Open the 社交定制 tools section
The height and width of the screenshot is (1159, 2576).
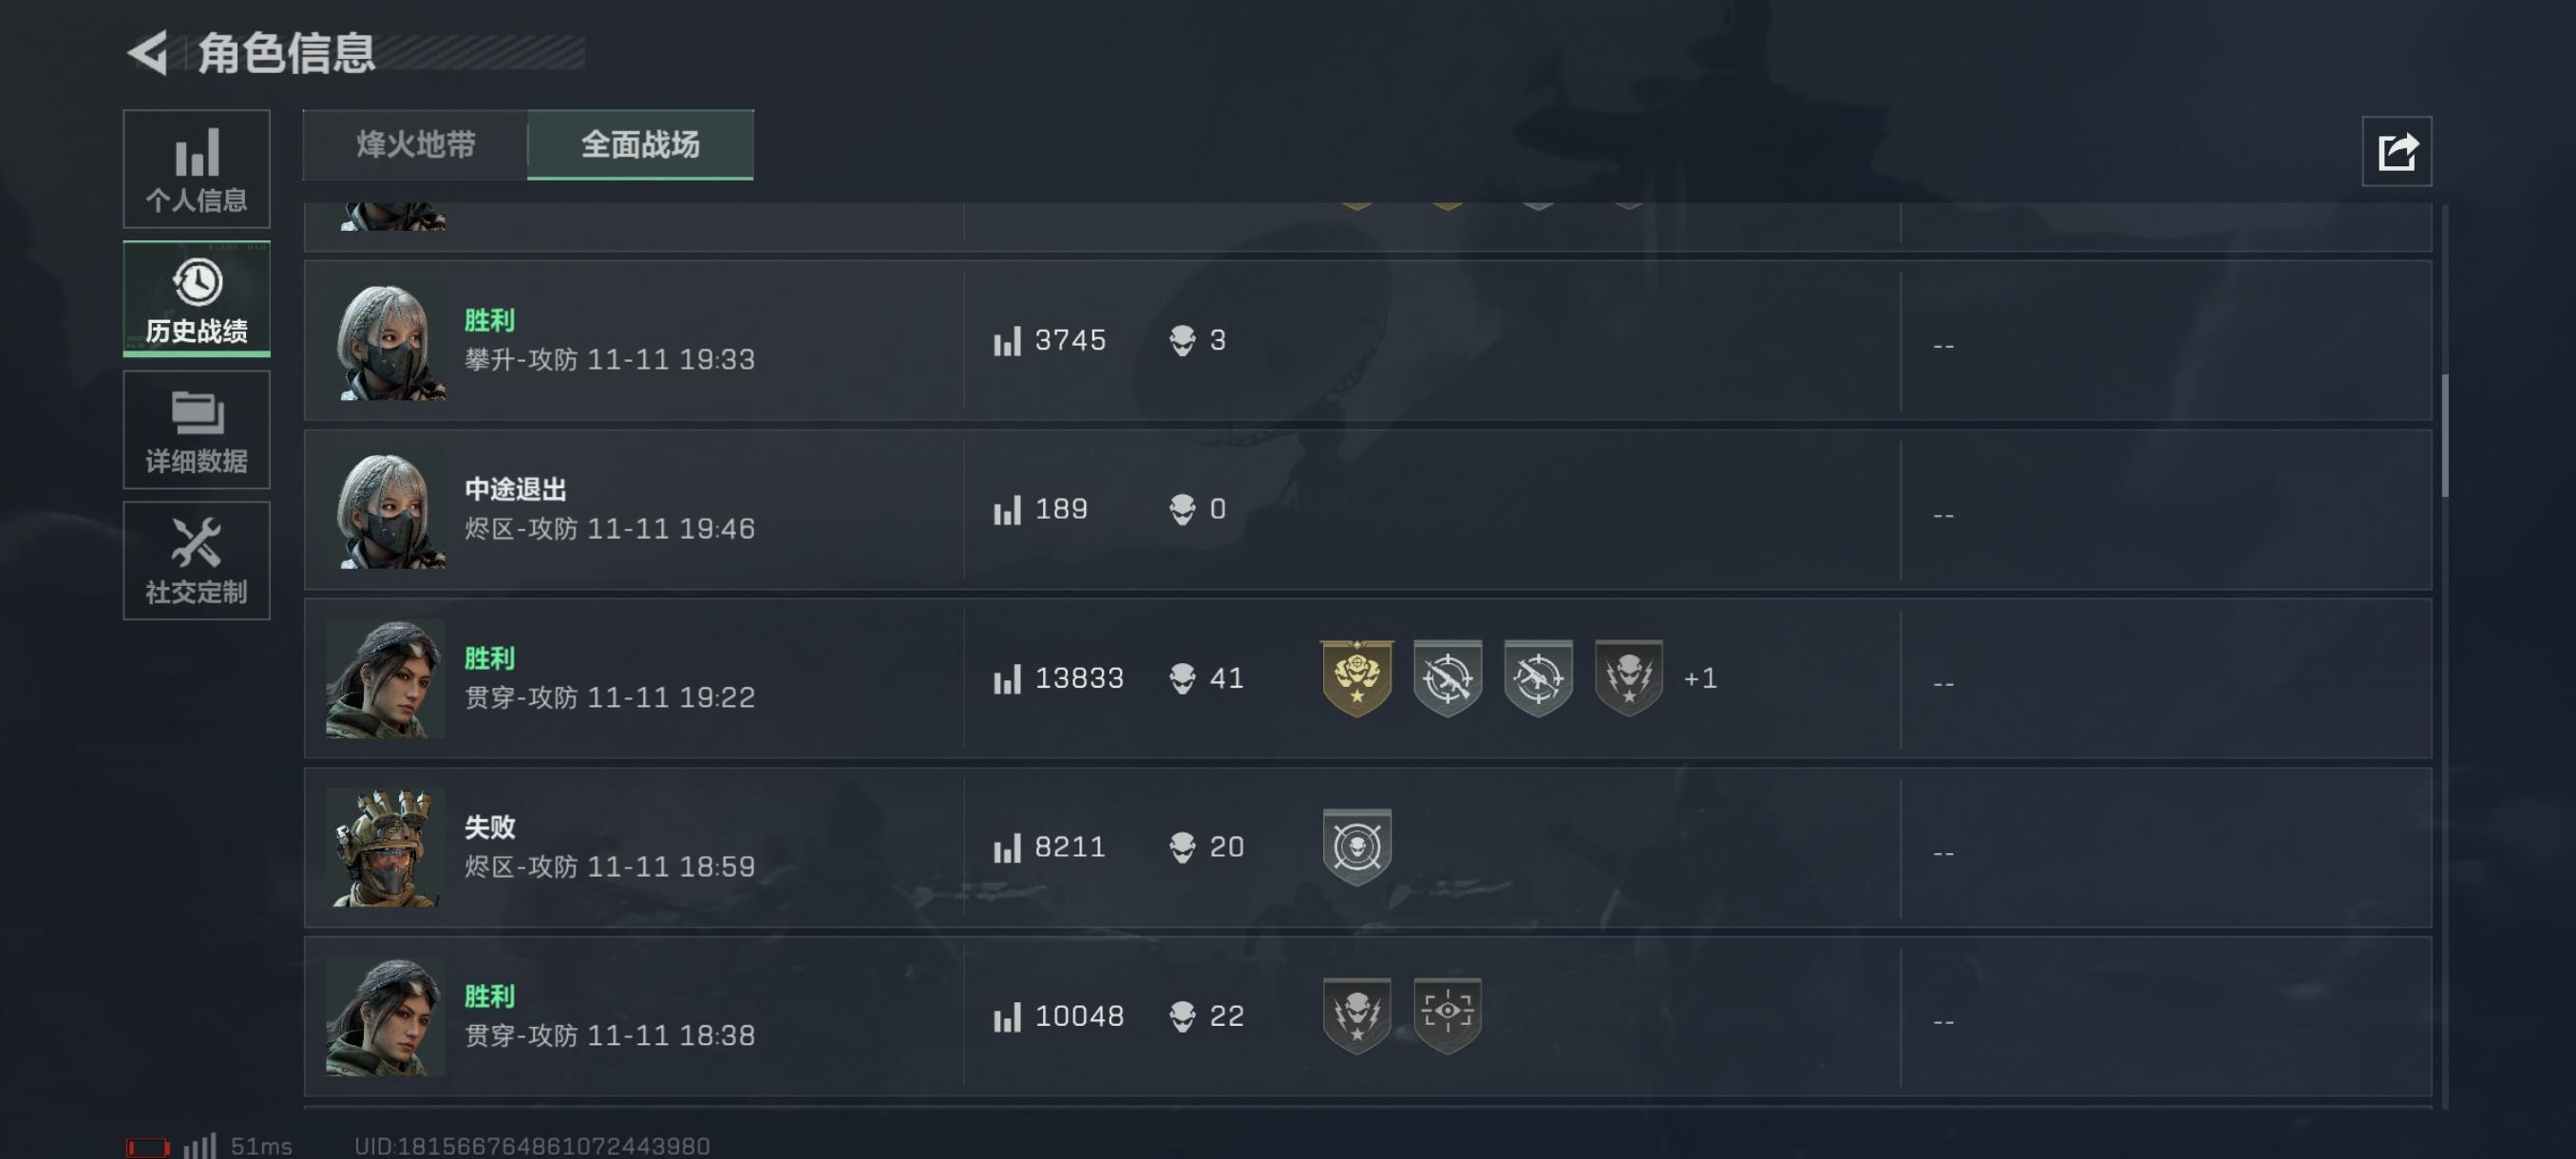click(x=196, y=560)
